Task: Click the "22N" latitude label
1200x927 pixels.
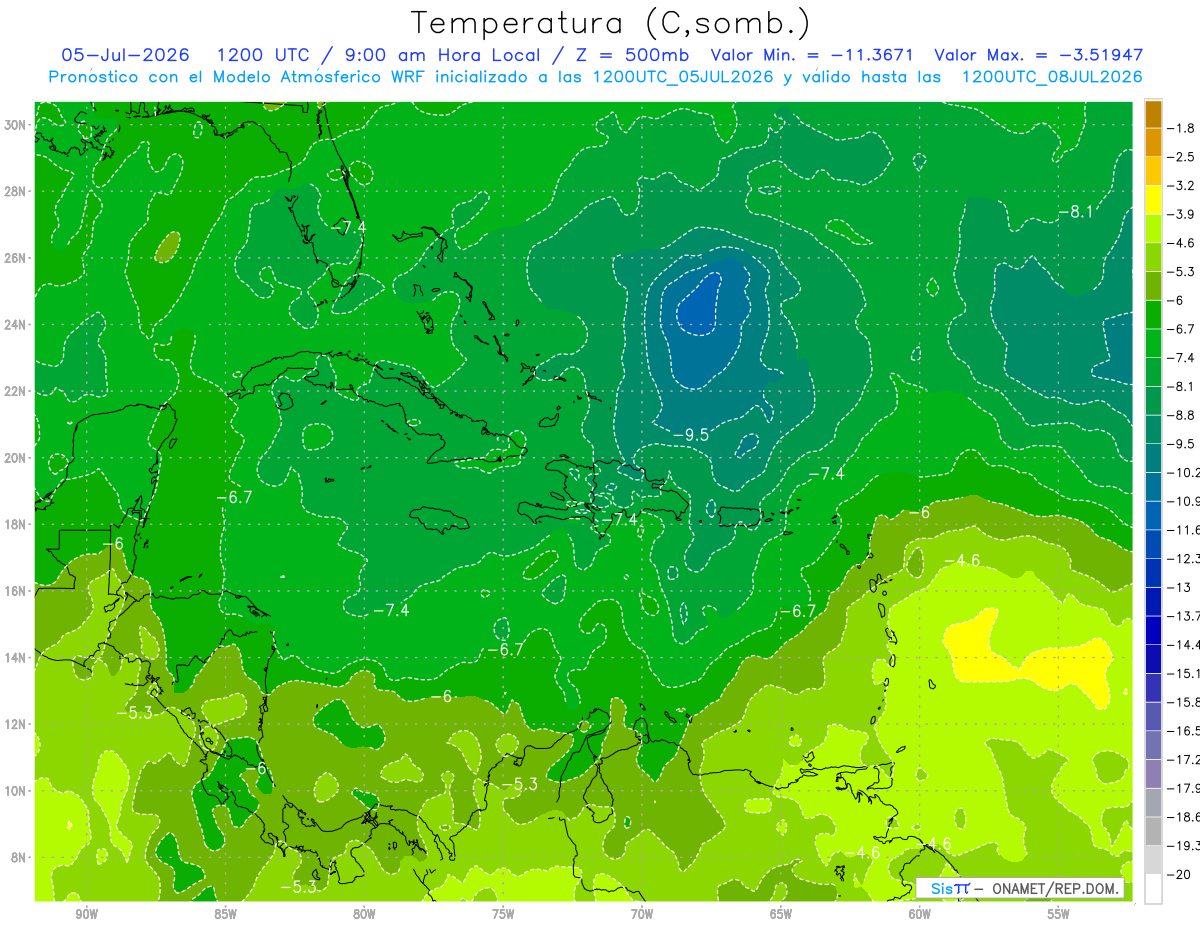Action: pyautogui.click(x=16, y=391)
